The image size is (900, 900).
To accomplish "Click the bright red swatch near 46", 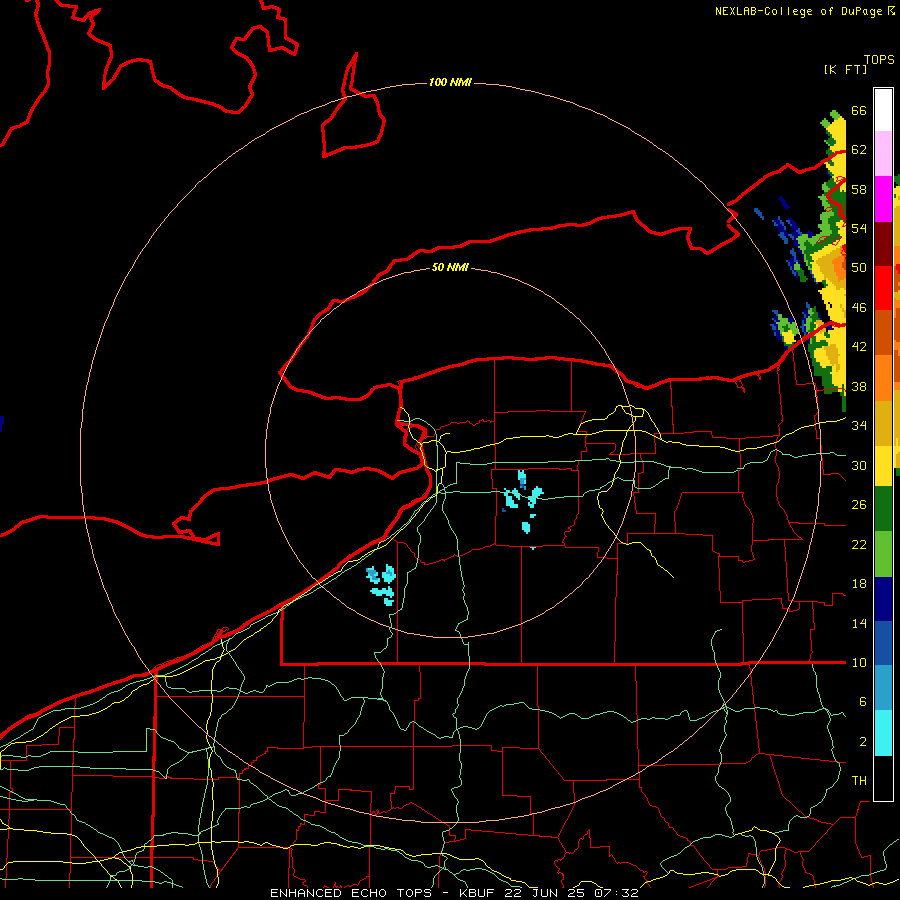I will pos(883,288).
